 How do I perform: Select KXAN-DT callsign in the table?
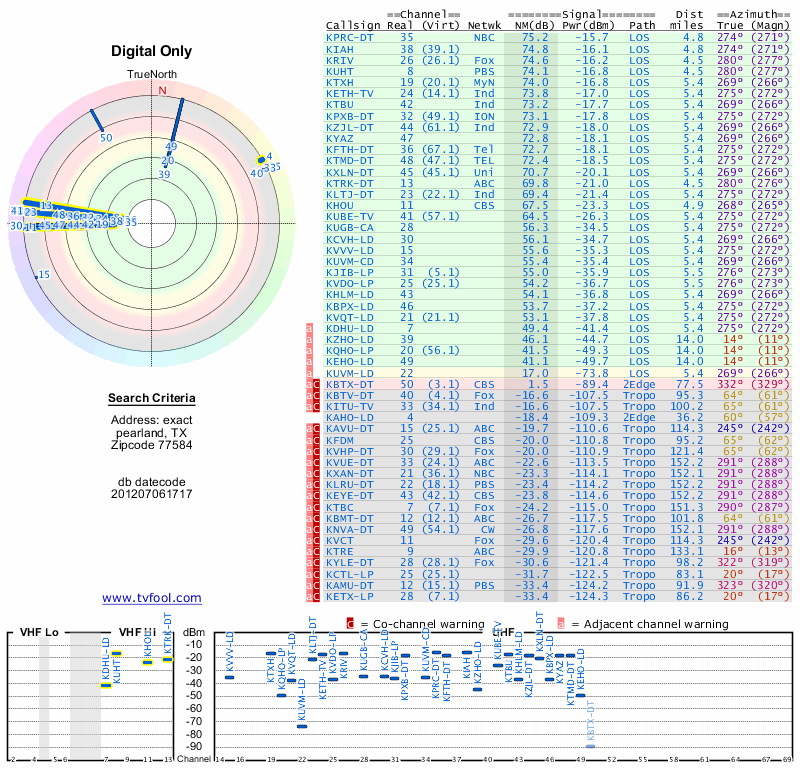[349, 474]
